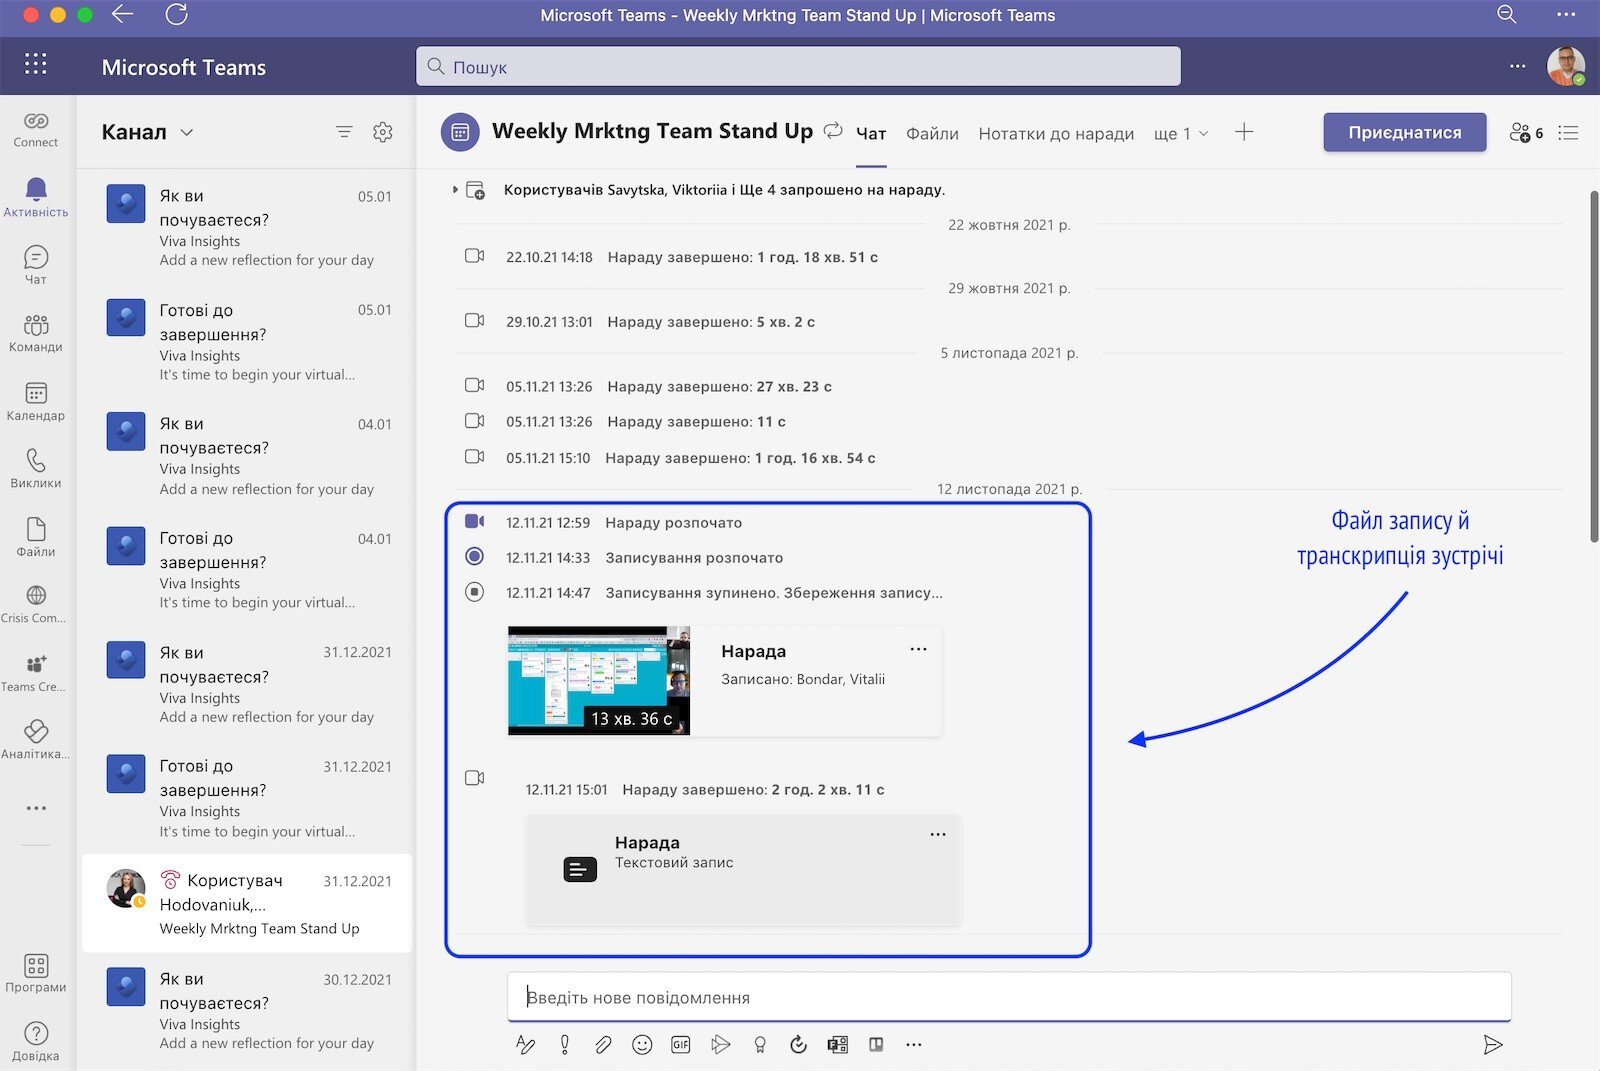The height and width of the screenshot is (1071, 1600).
Task: Click the filter icon in Канал header
Action: tap(344, 132)
